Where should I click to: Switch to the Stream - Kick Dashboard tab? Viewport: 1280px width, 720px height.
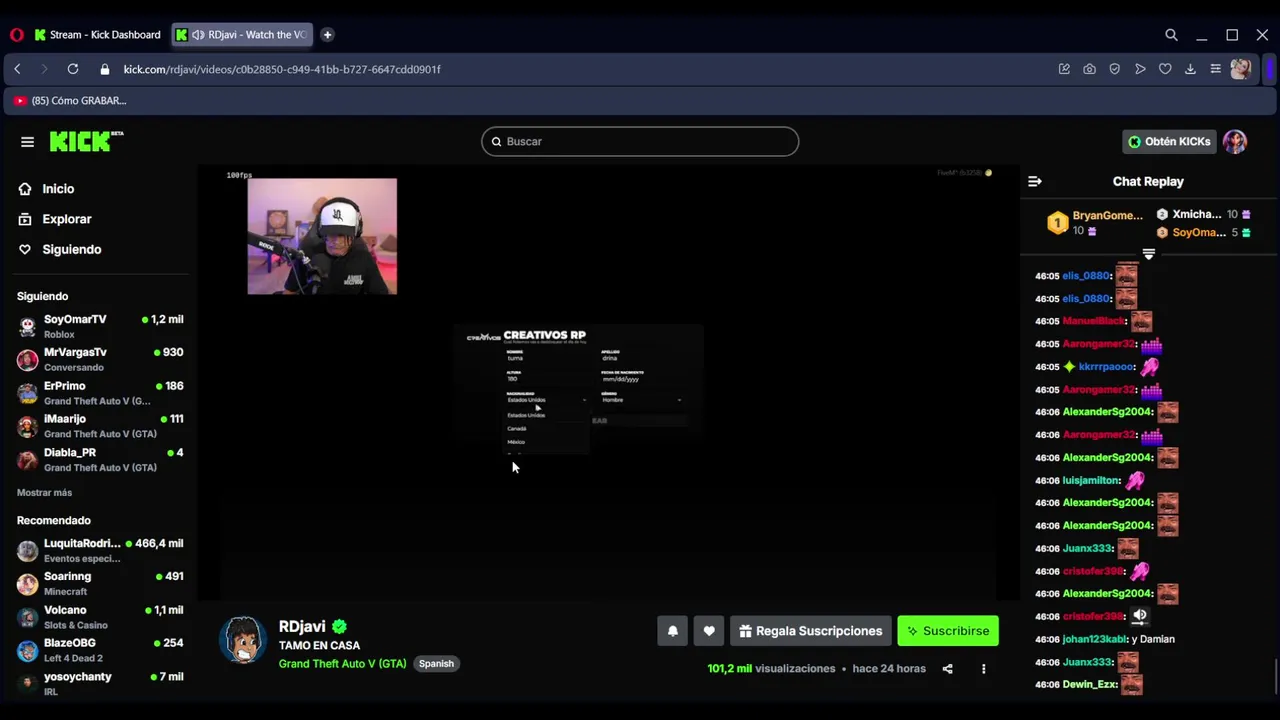98,35
